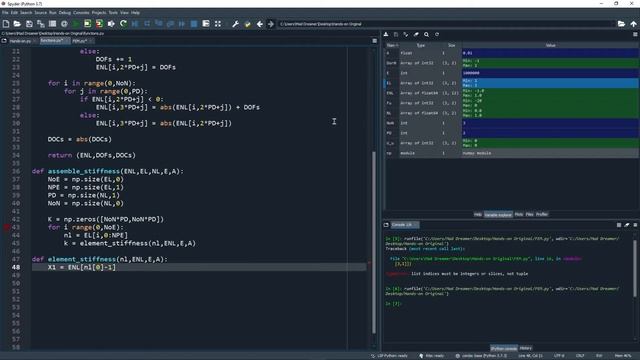
Task: Select the np module variable row
Action: (x=511, y=153)
